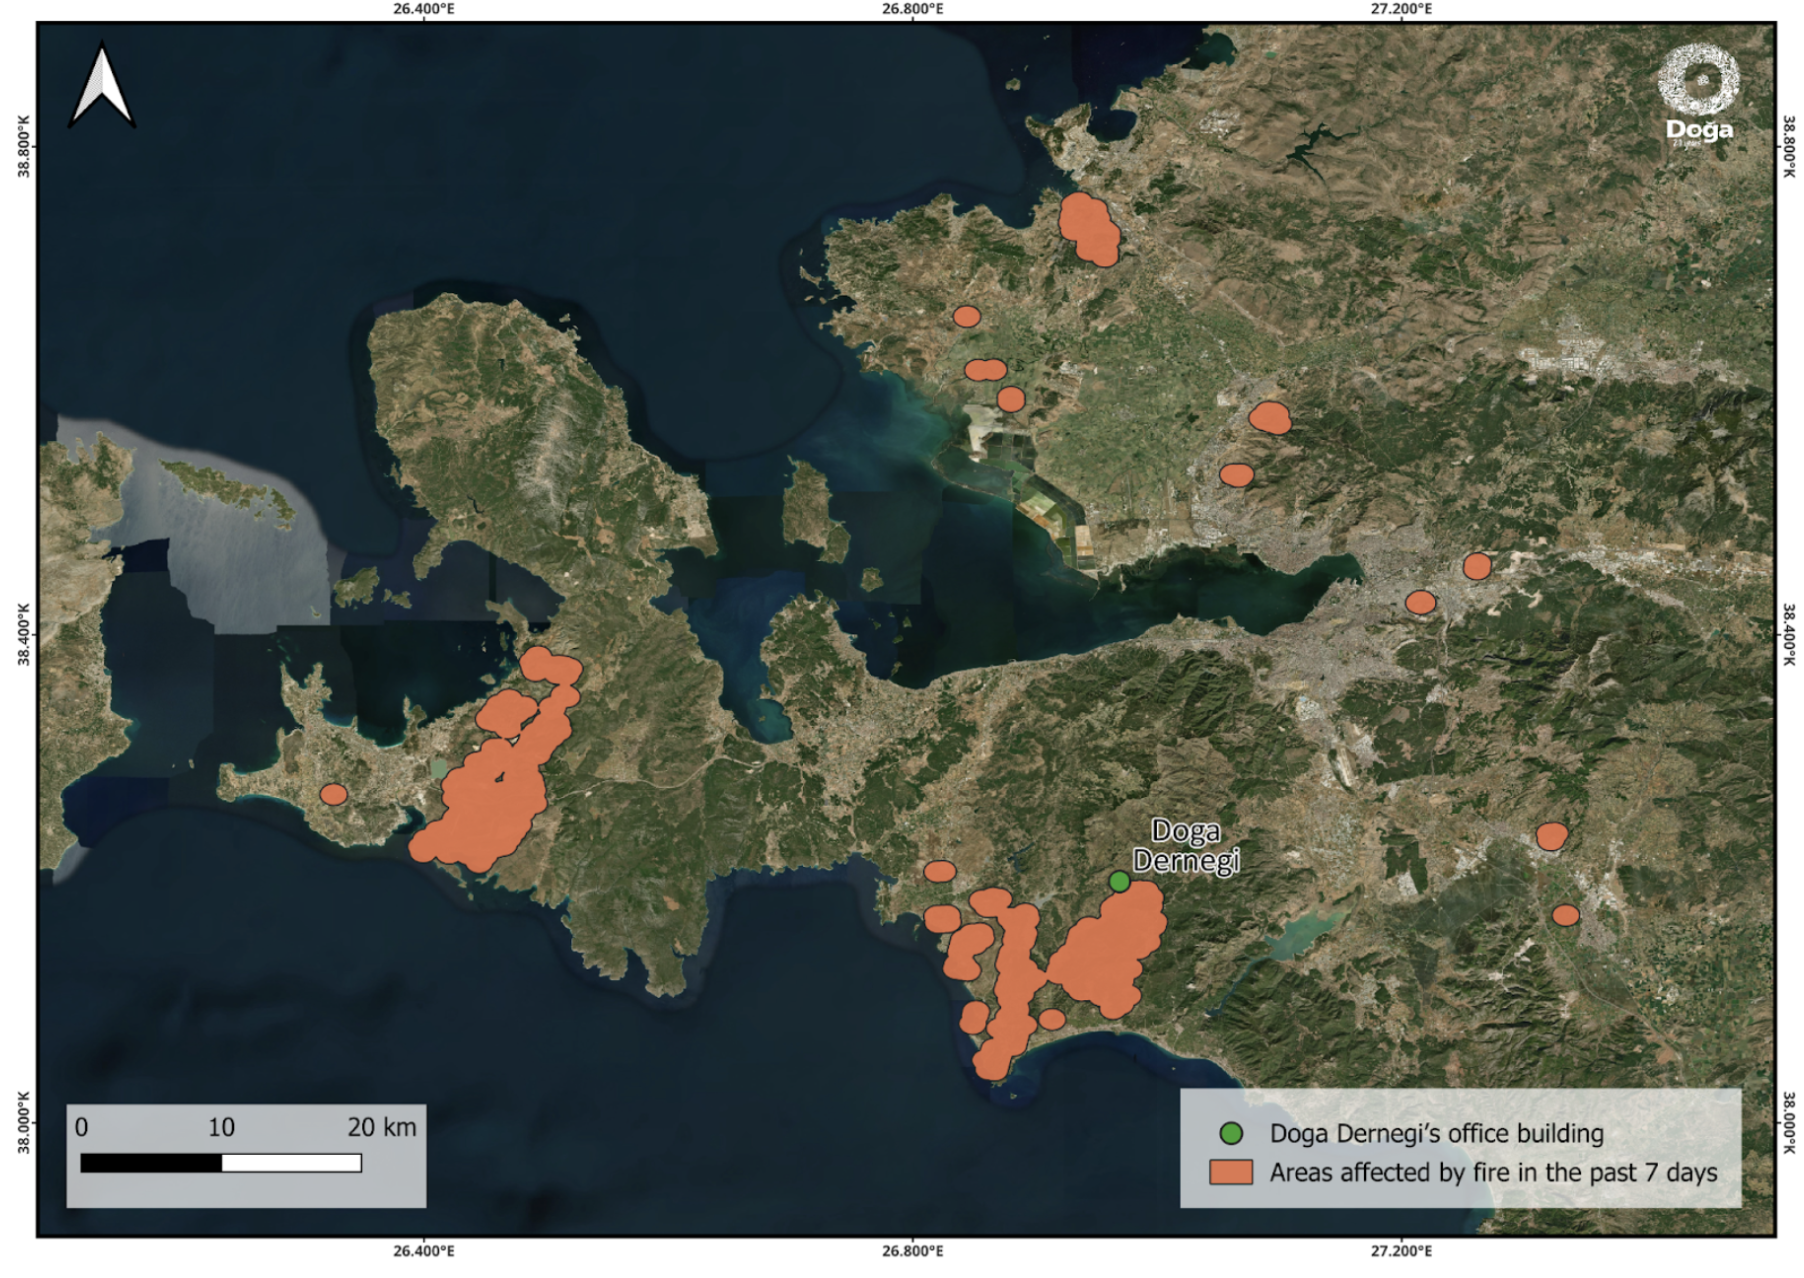Click left axis label '38.800°K'
This screenshot has width=1804, height=1278.
(x=24, y=147)
